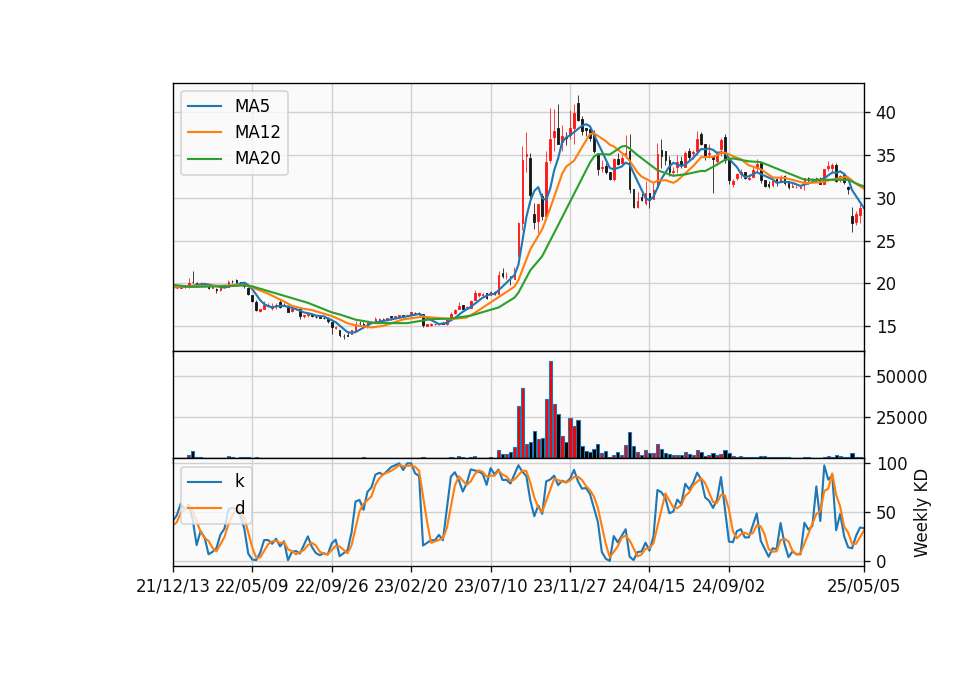
Task: Click the MA12 legend label
Action: (257, 132)
